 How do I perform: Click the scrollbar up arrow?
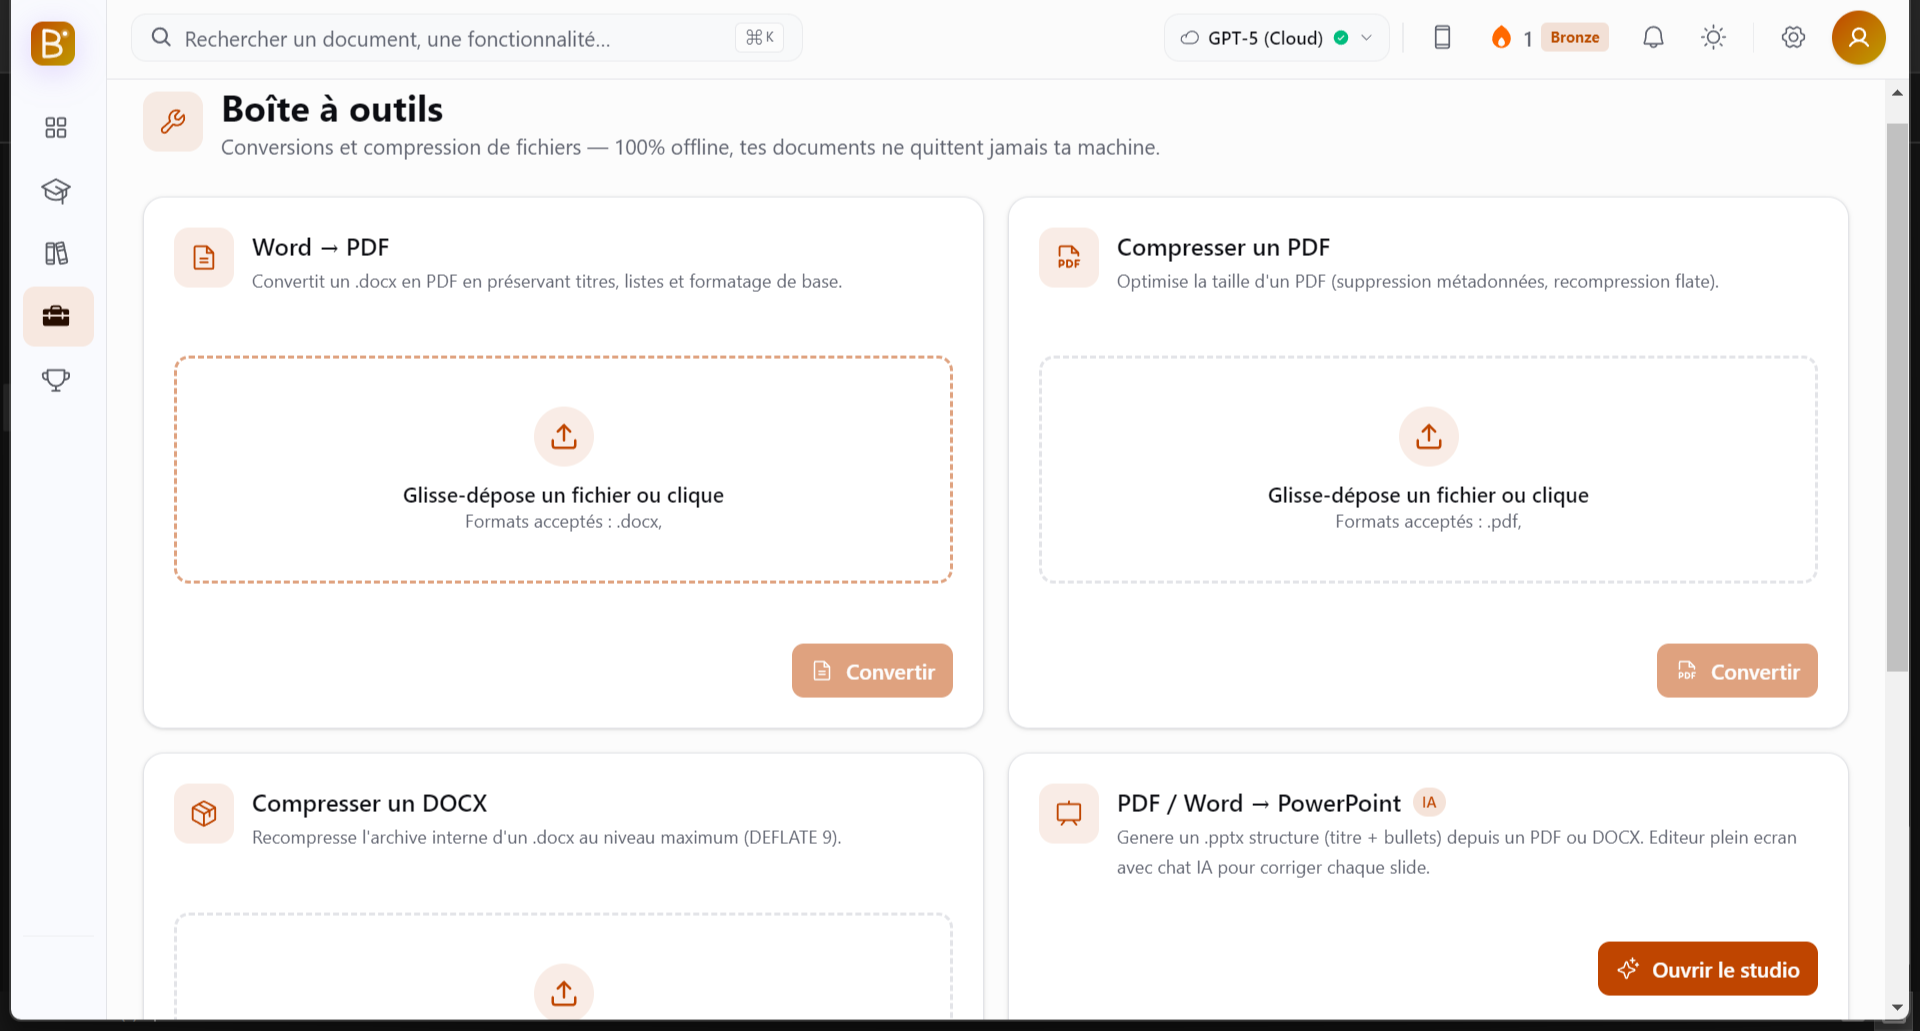coord(1897,93)
